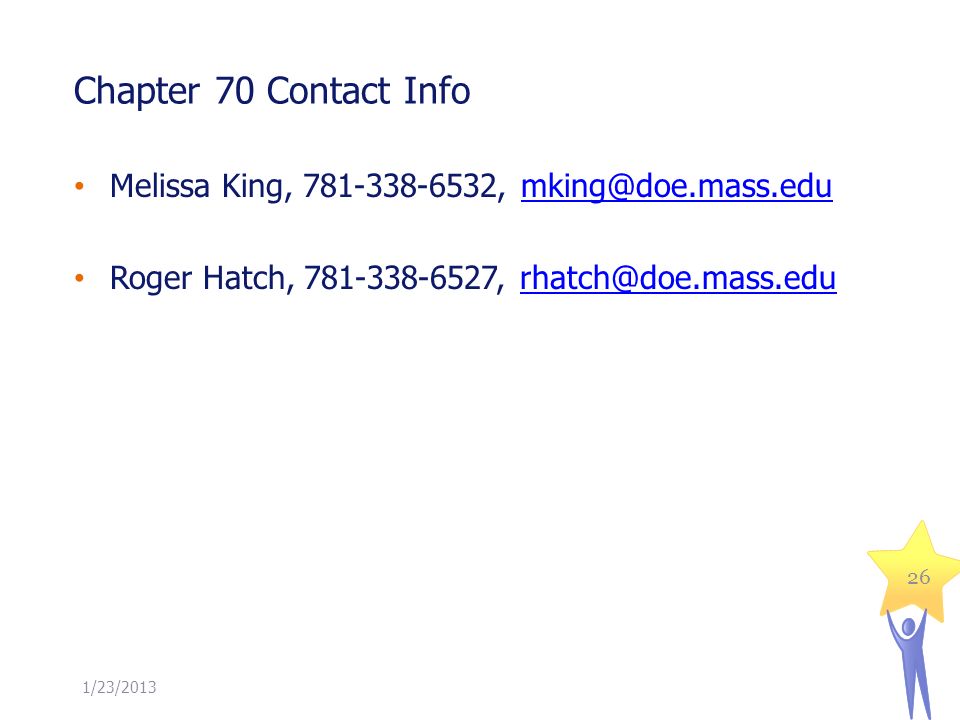Click the orange bullet beside Melissa King

click(x=79, y=186)
